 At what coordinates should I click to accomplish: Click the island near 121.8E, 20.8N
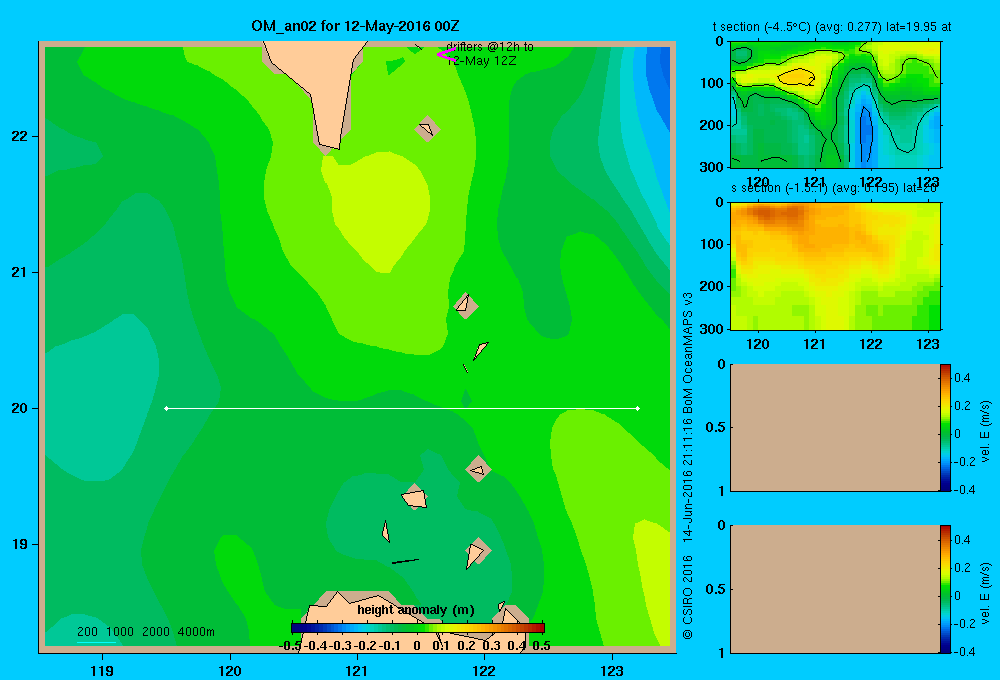pos(466,306)
